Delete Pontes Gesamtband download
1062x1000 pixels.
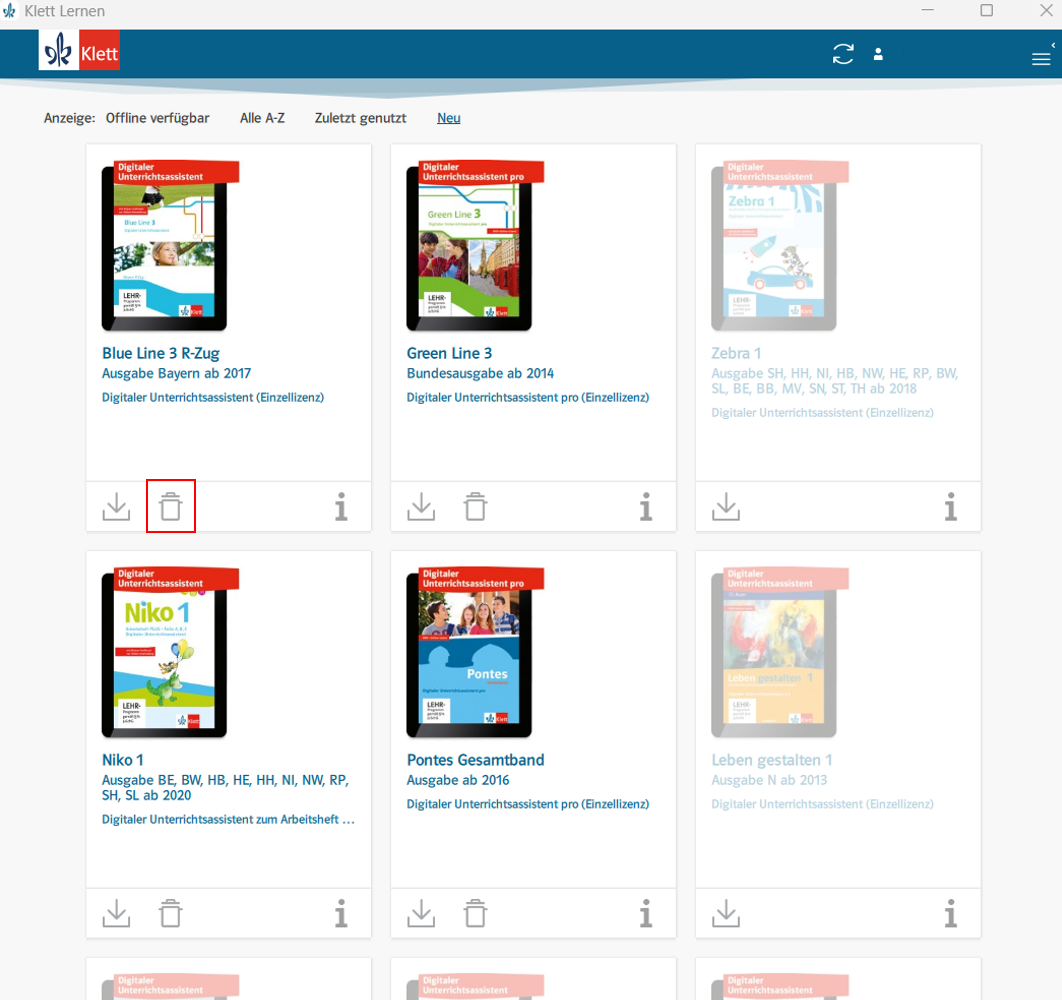(x=475, y=913)
